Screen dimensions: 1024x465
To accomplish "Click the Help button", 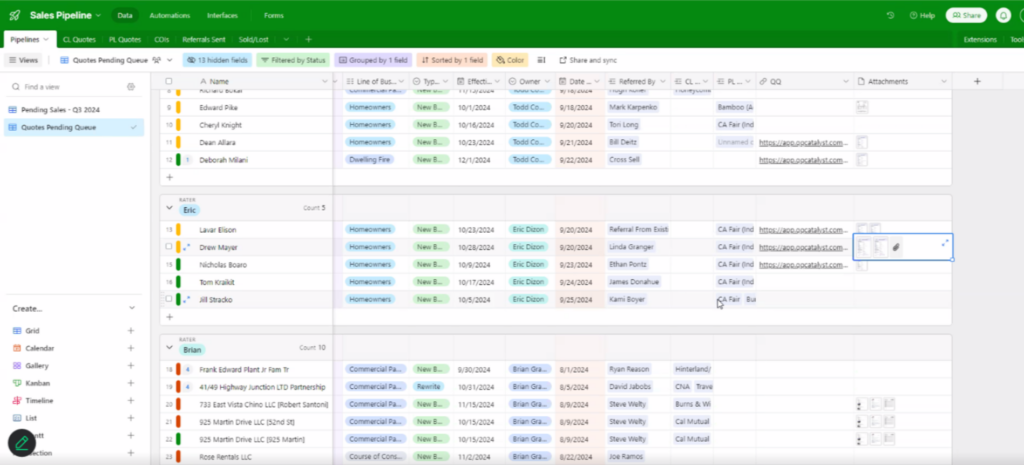I will tap(921, 16).
